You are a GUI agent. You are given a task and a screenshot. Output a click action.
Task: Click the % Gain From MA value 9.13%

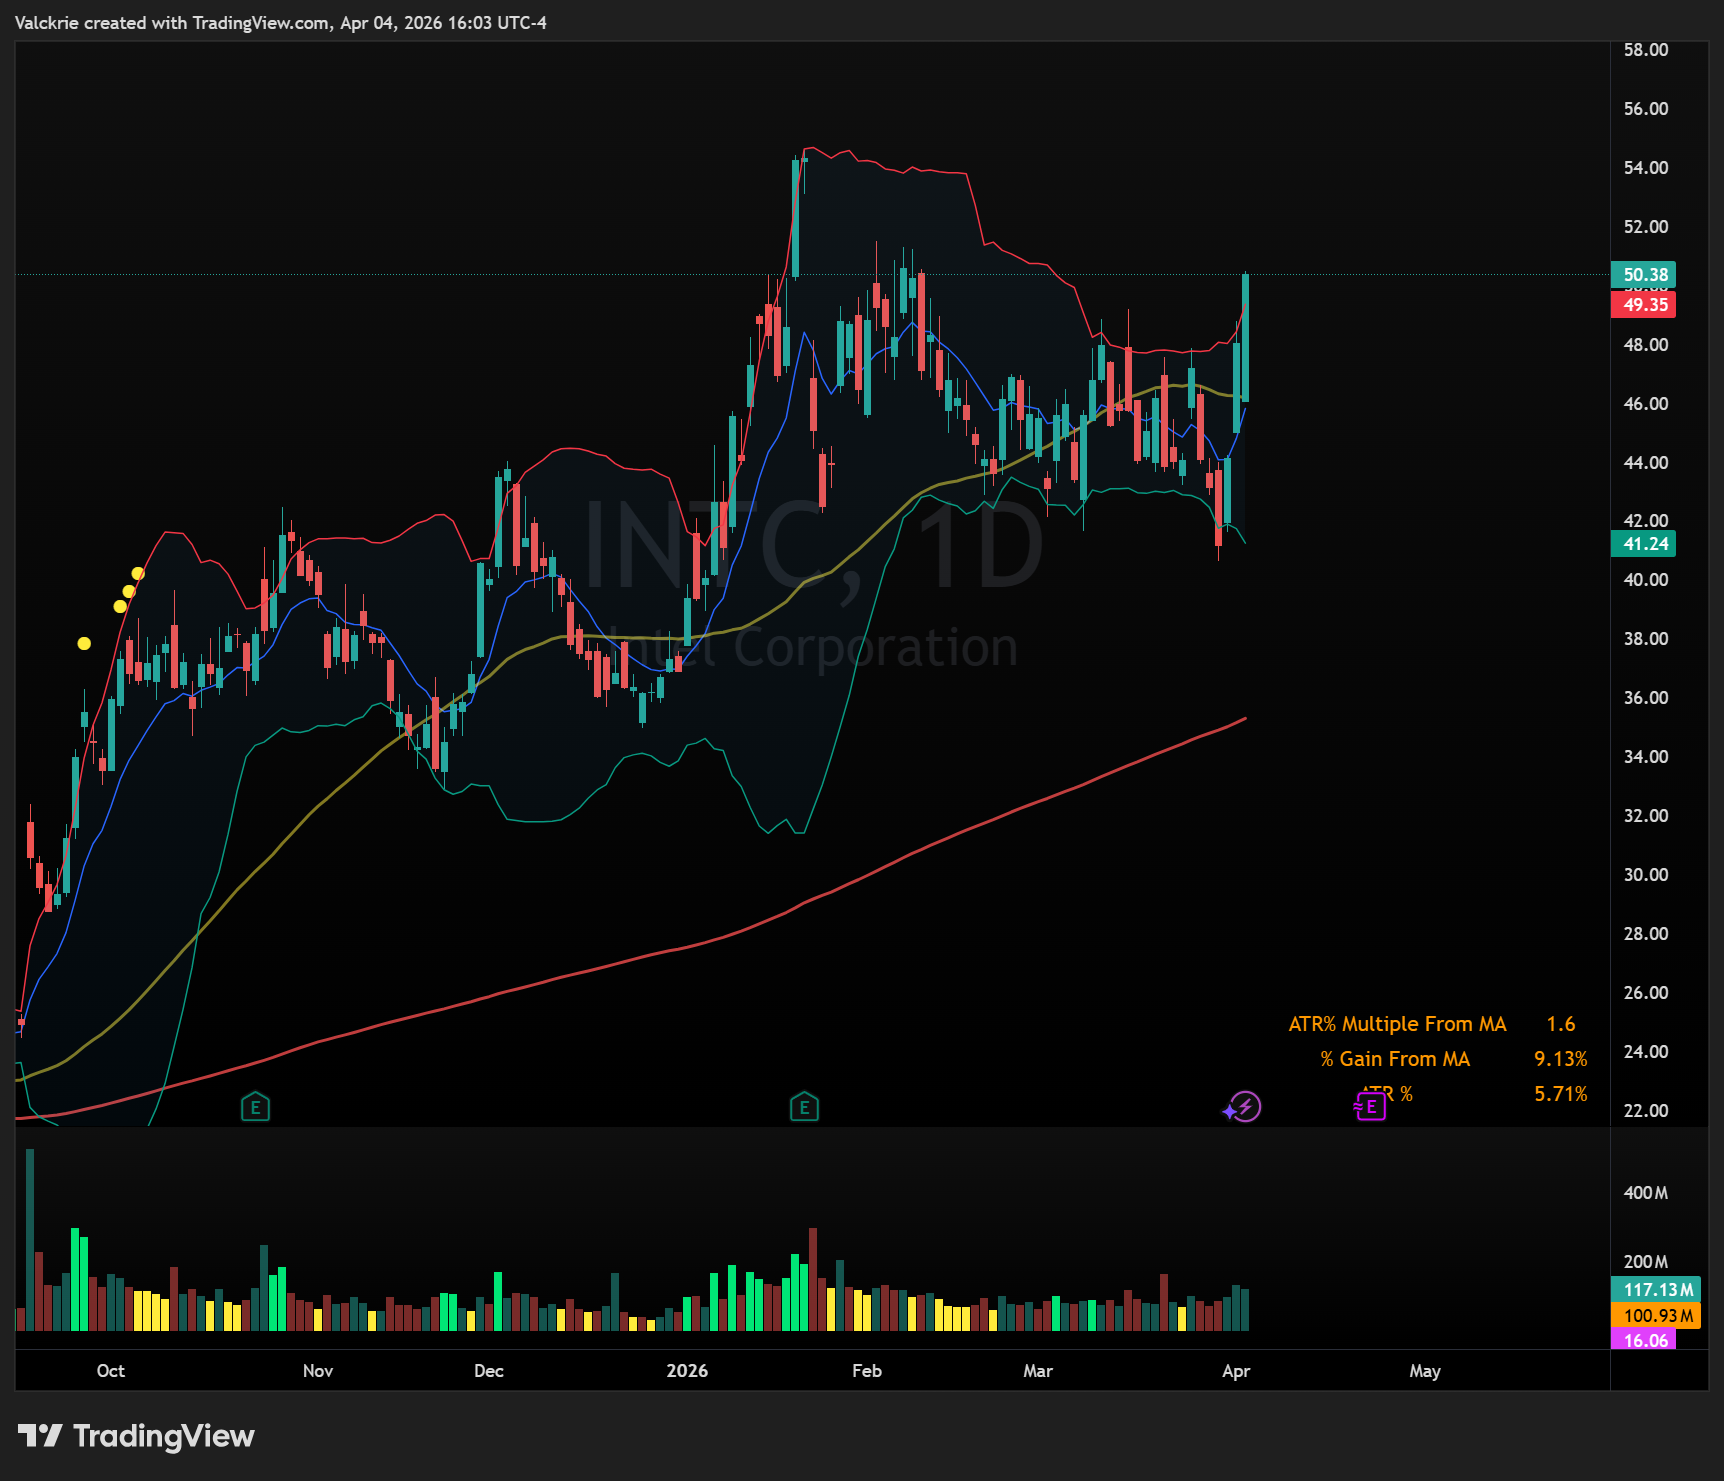click(1560, 1059)
